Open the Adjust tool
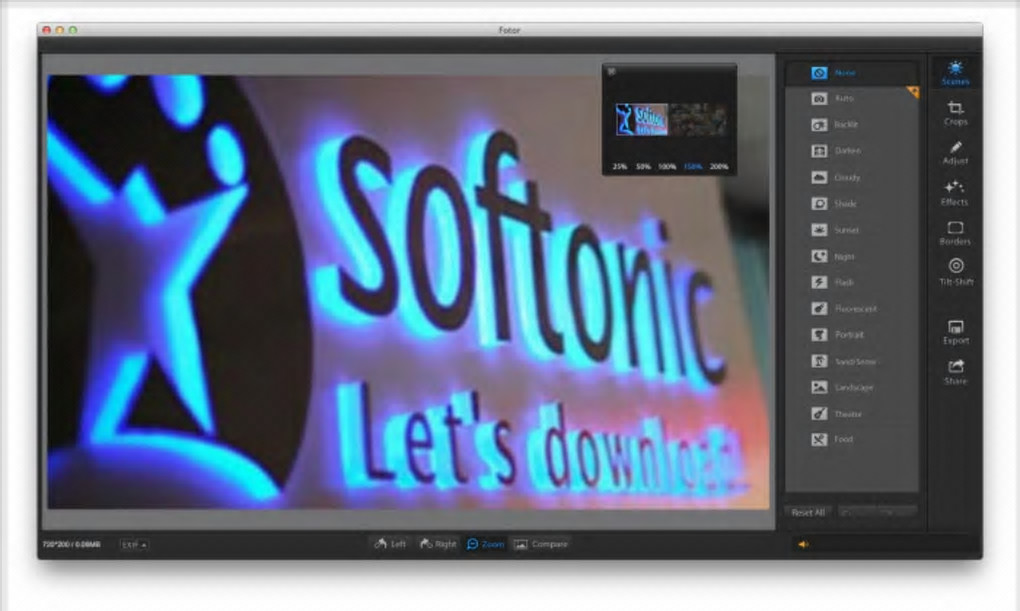The image size is (1020, 611). click(x=955, y=153)
